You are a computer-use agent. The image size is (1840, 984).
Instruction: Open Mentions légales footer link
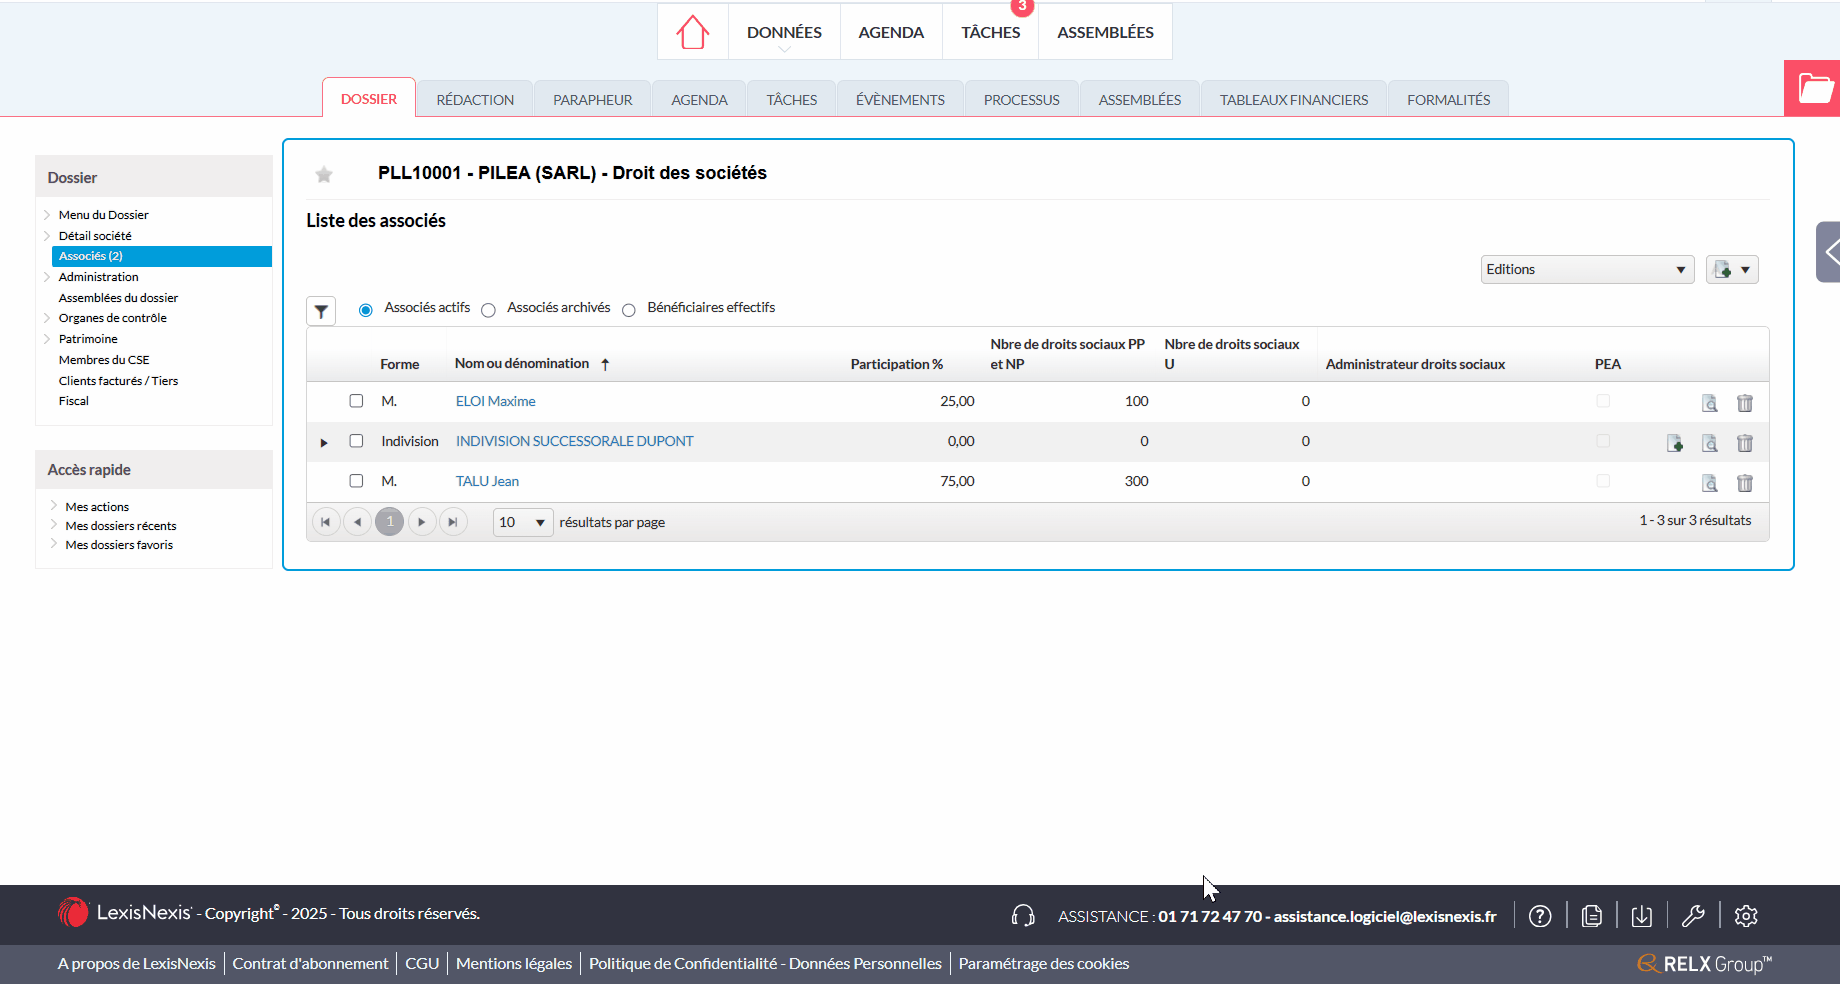pyautogui.click(x=514, y=963)
